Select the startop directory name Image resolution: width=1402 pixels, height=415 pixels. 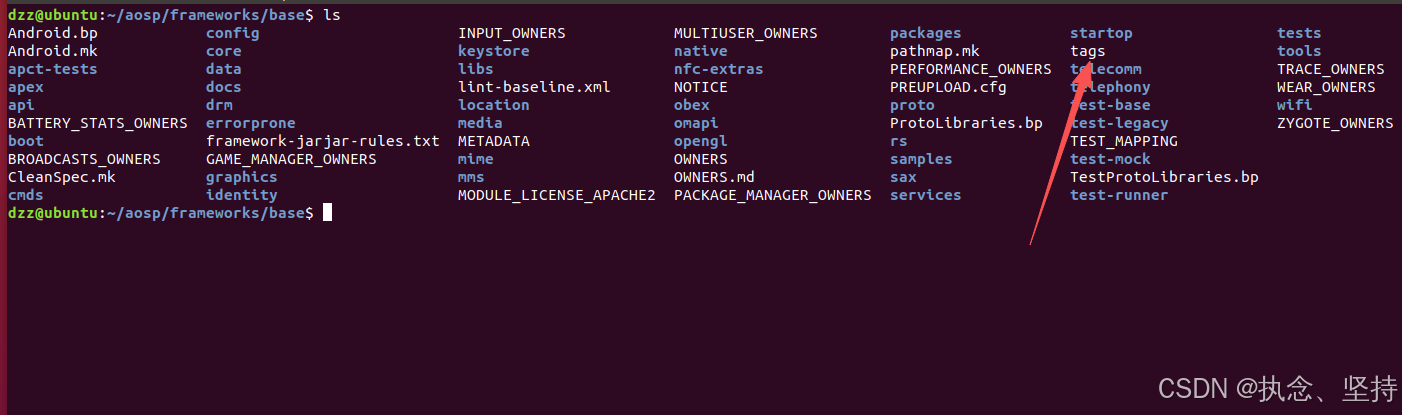(1101, 33)
